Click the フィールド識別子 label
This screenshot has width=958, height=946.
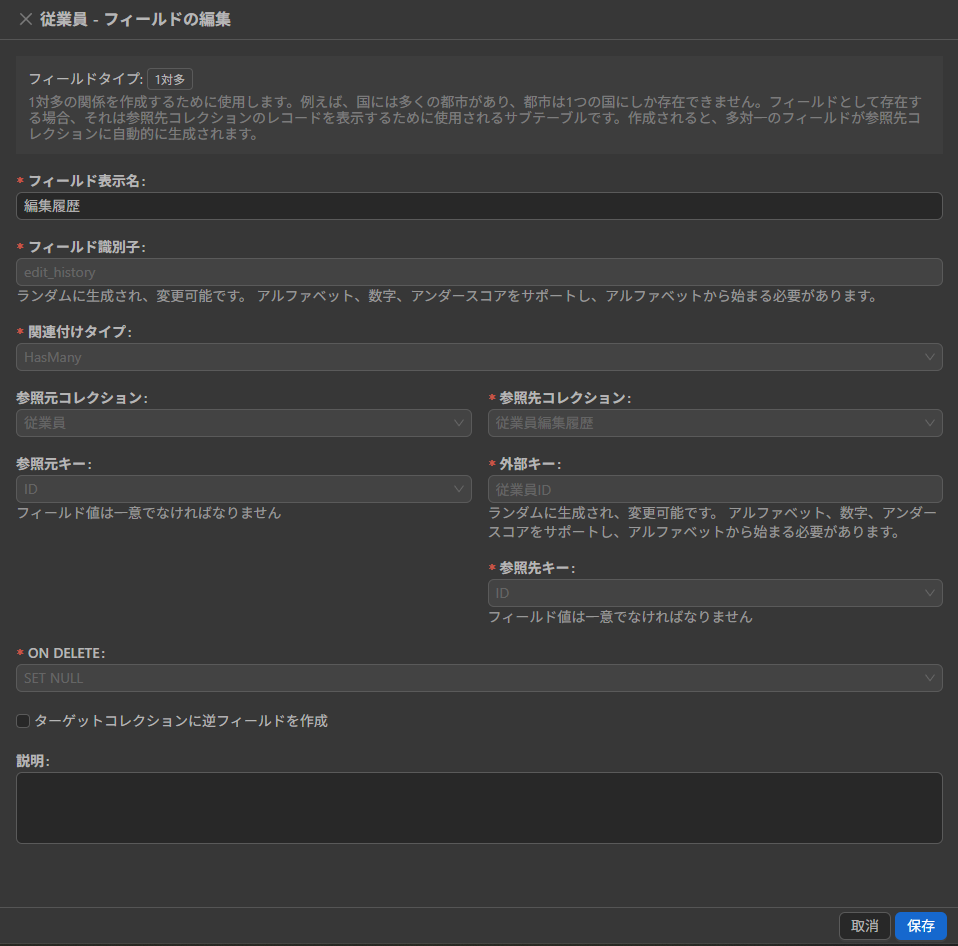point(86,247)
